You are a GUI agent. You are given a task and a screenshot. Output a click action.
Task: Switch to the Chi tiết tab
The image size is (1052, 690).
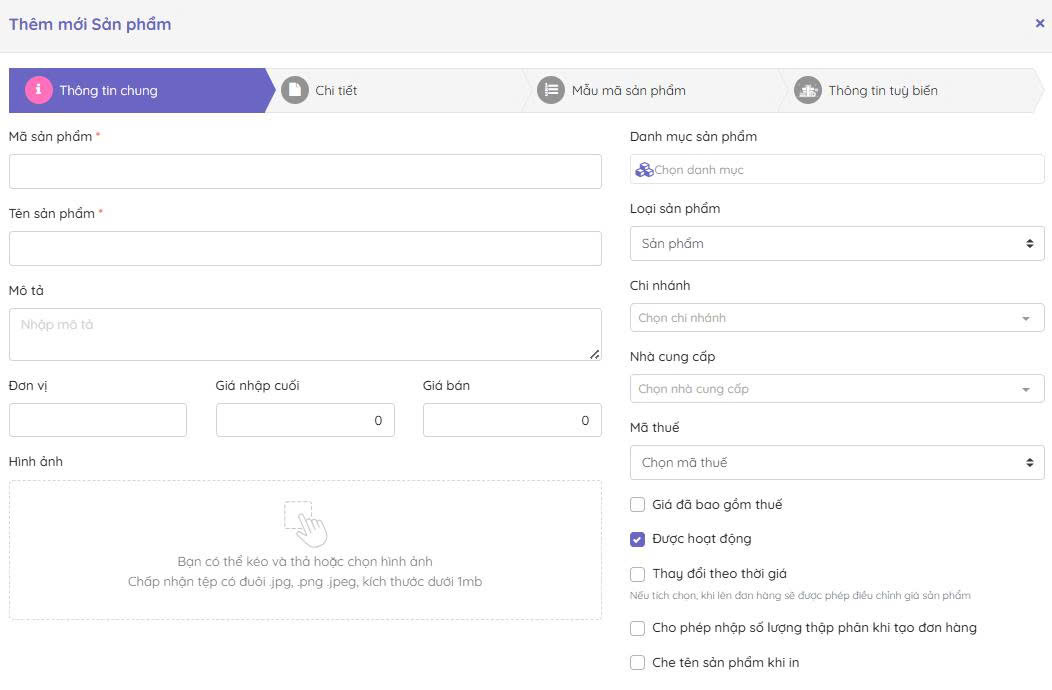coord(335,90)
